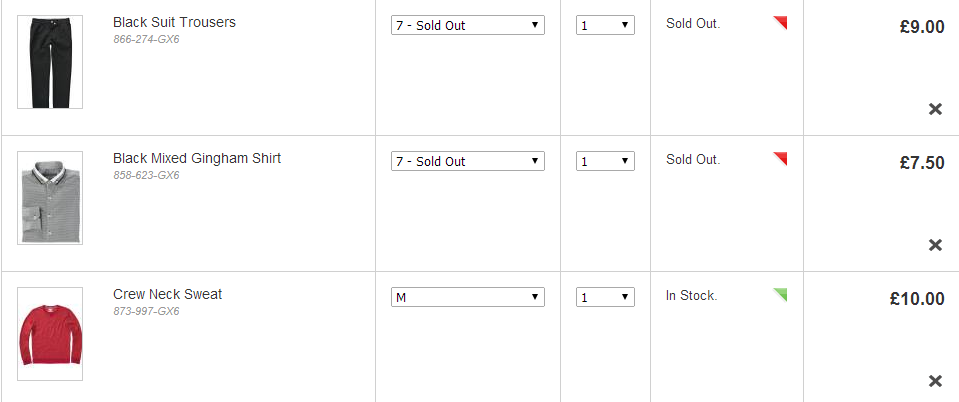The height and width of the screenshot is (402, 959).
Task: Click the Black Suit Trousers product name
Action: click(174, 22)
